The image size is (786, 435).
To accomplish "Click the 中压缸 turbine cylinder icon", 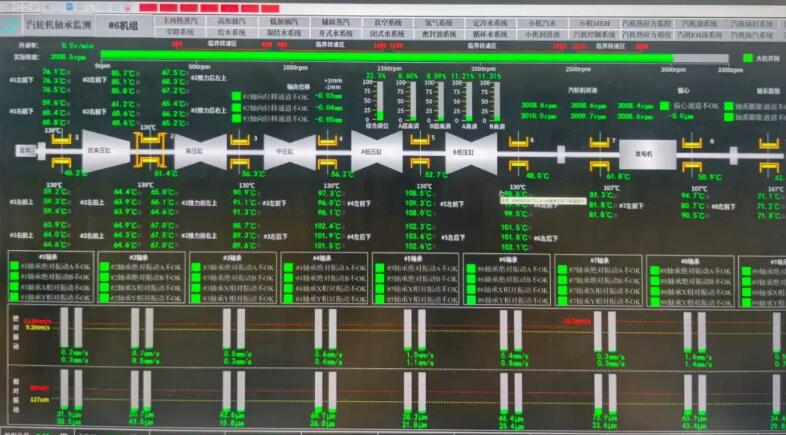I will tap(282, 150).
